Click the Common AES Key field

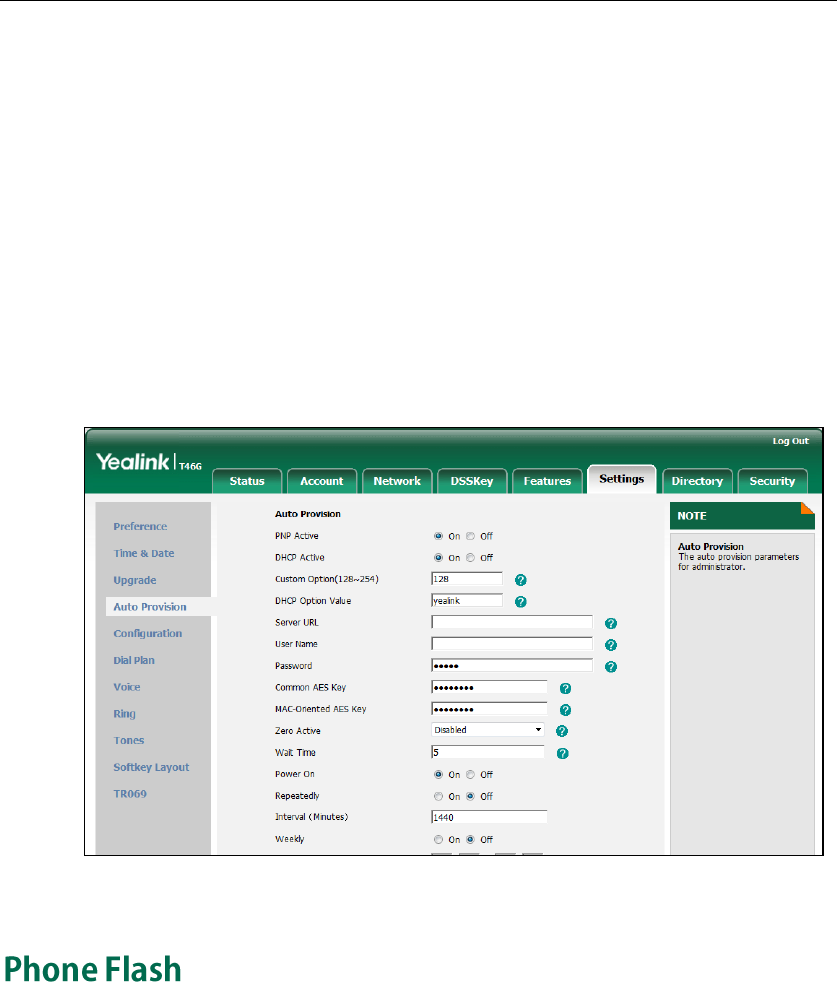pyautogui.click(x=489, y=688)
